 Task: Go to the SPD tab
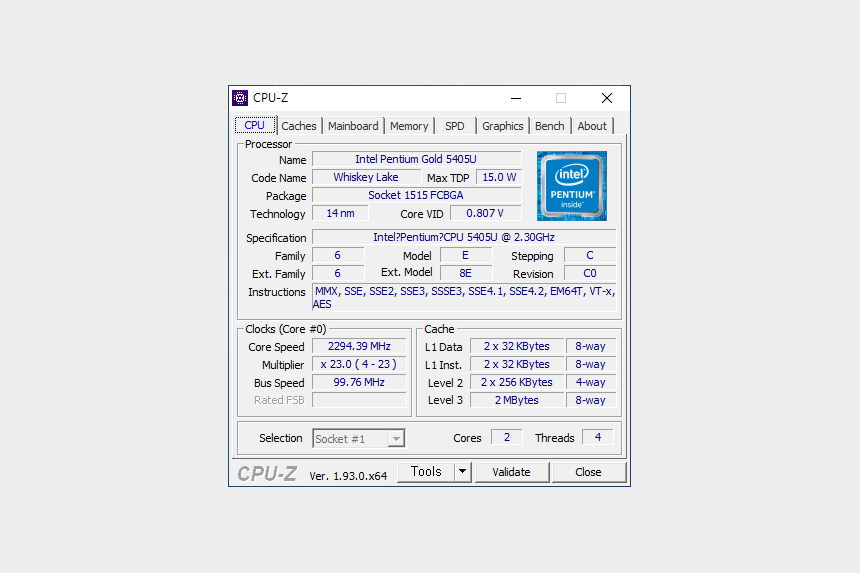click(455, 126)
